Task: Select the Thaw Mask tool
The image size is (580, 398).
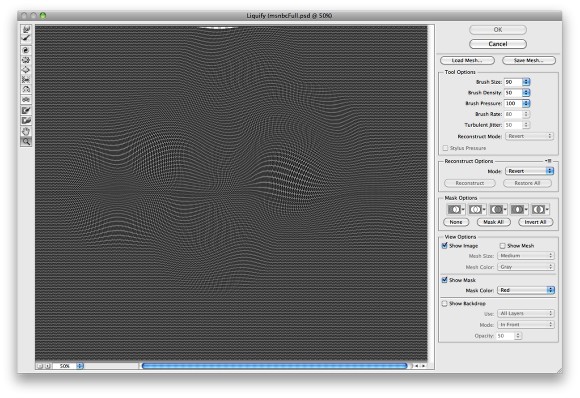Action: point(26,121)
